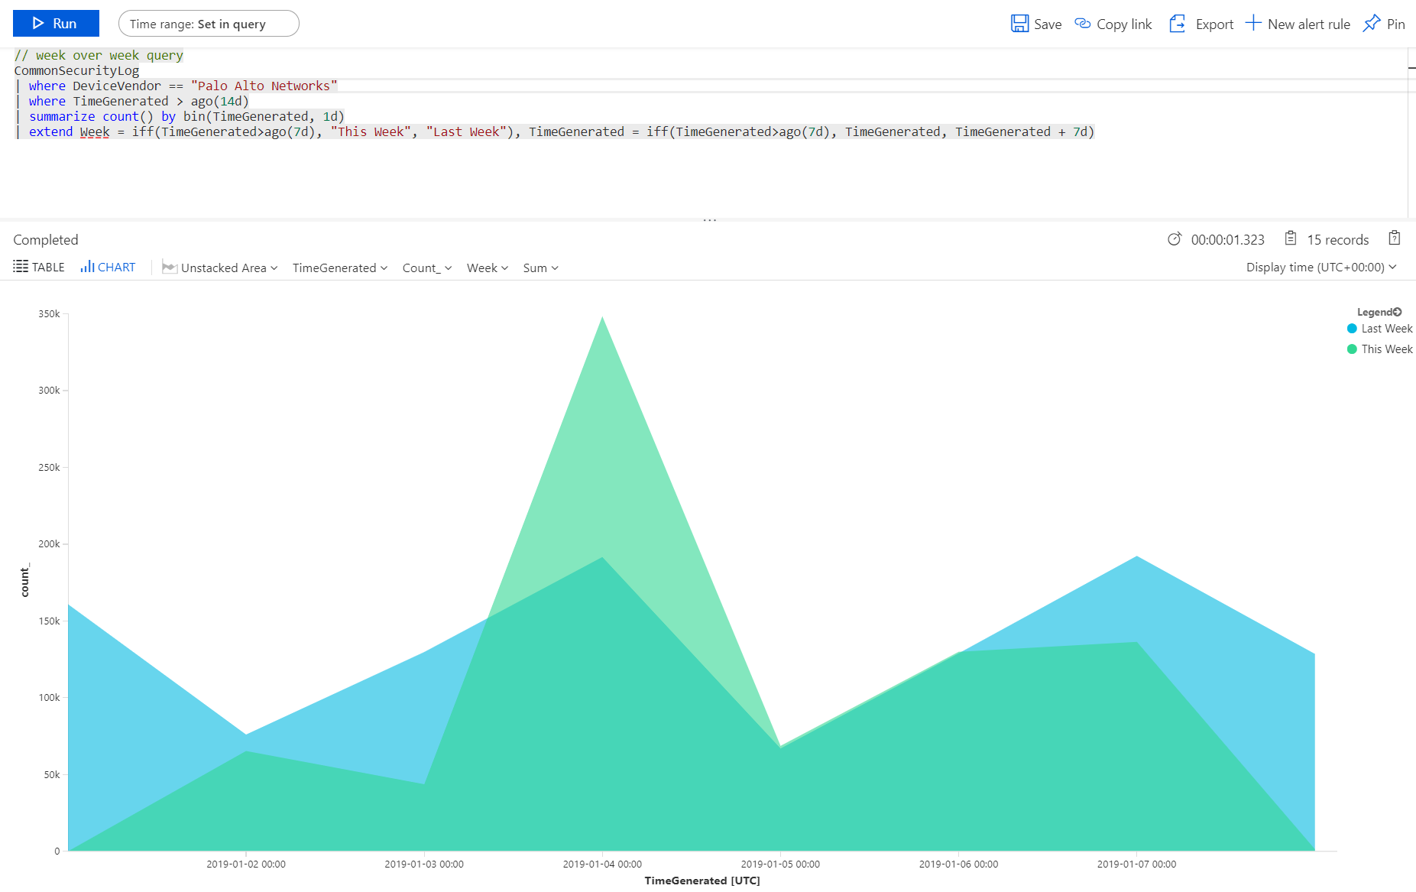Toggle the Last Week series in the legend
Screen dimensions: 1416x892
(1385, 328)
